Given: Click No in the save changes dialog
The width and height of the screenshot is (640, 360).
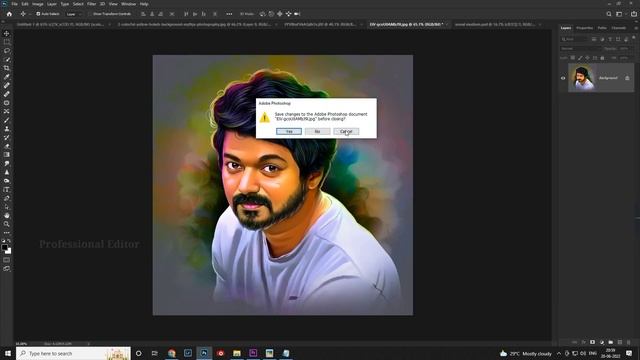Looking at the screenshot, I should pyautogui.click(x=317, y=131).
